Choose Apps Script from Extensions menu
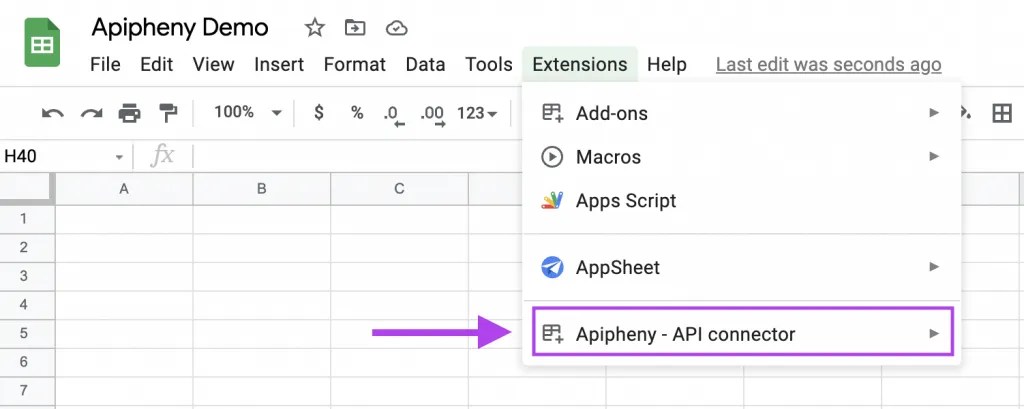1024x409 pixels. [x=742, y=201]
